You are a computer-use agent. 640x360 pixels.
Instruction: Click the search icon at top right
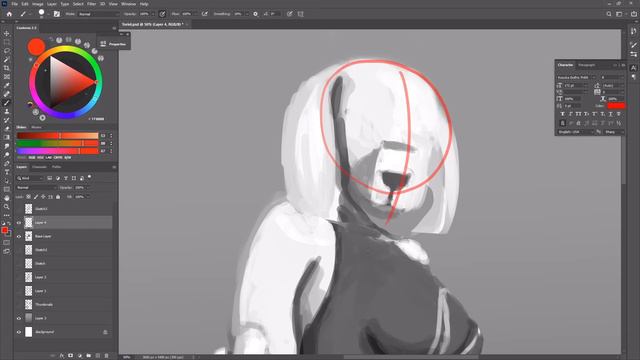click(609, 14)
